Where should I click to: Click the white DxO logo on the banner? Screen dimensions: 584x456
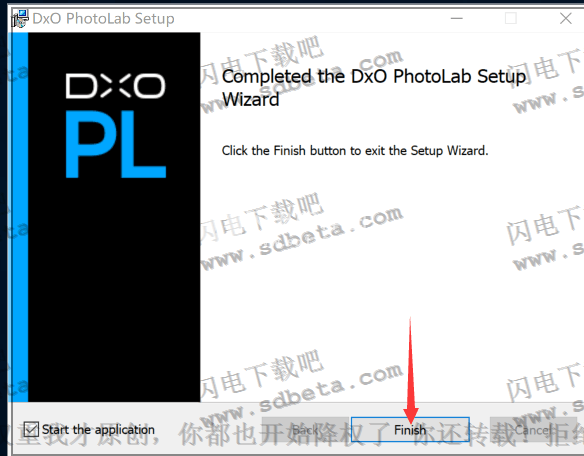coord(115,86)
